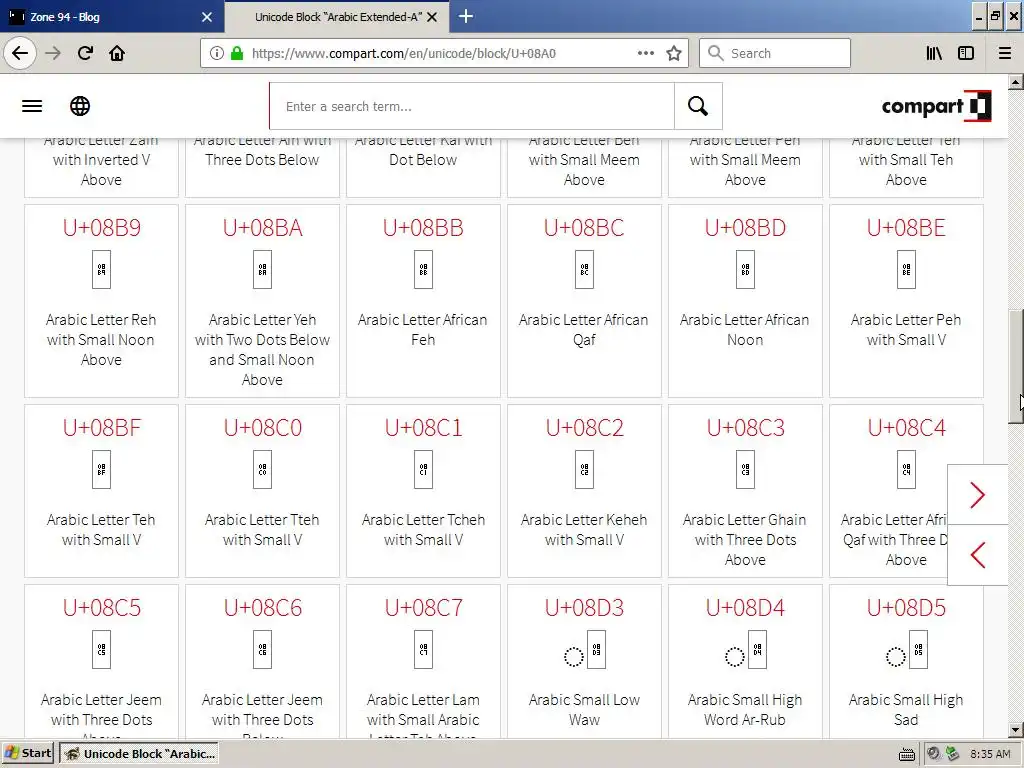The image size is (1024, 768).
Task: Click the Compart magnifier search button
Action: point(697,106)
